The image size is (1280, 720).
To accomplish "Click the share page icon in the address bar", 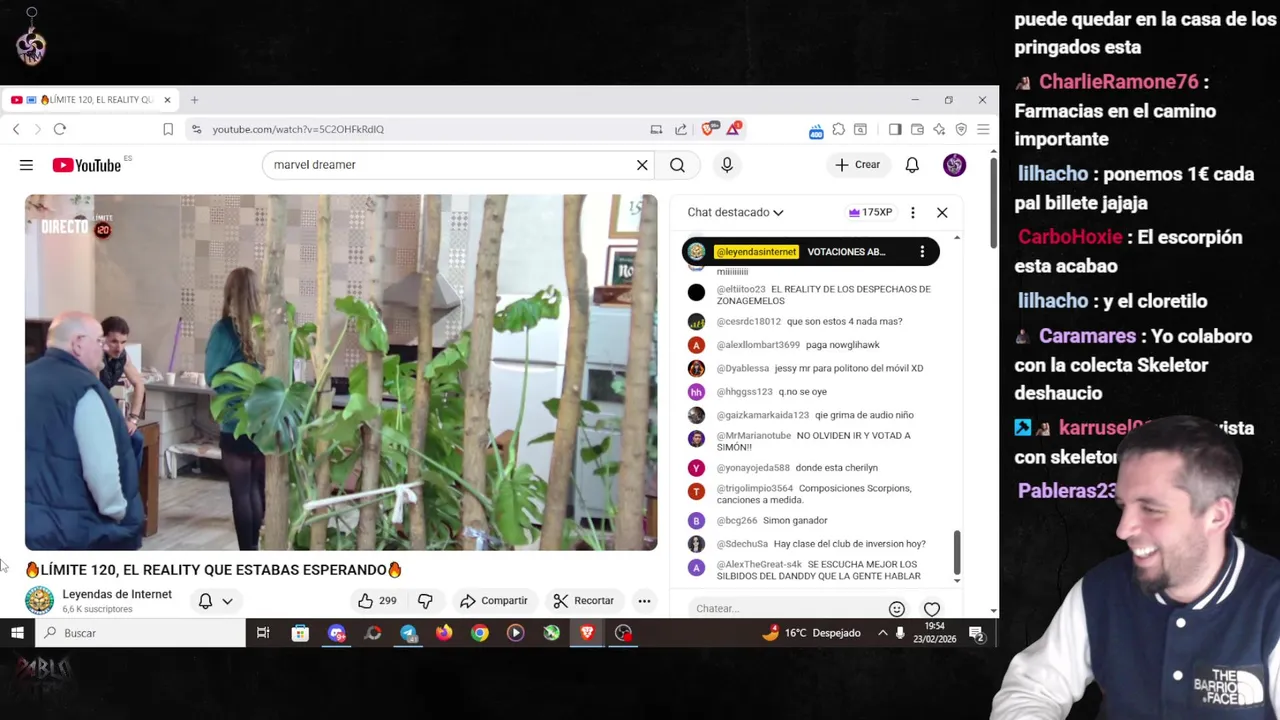I will (681, 129).
